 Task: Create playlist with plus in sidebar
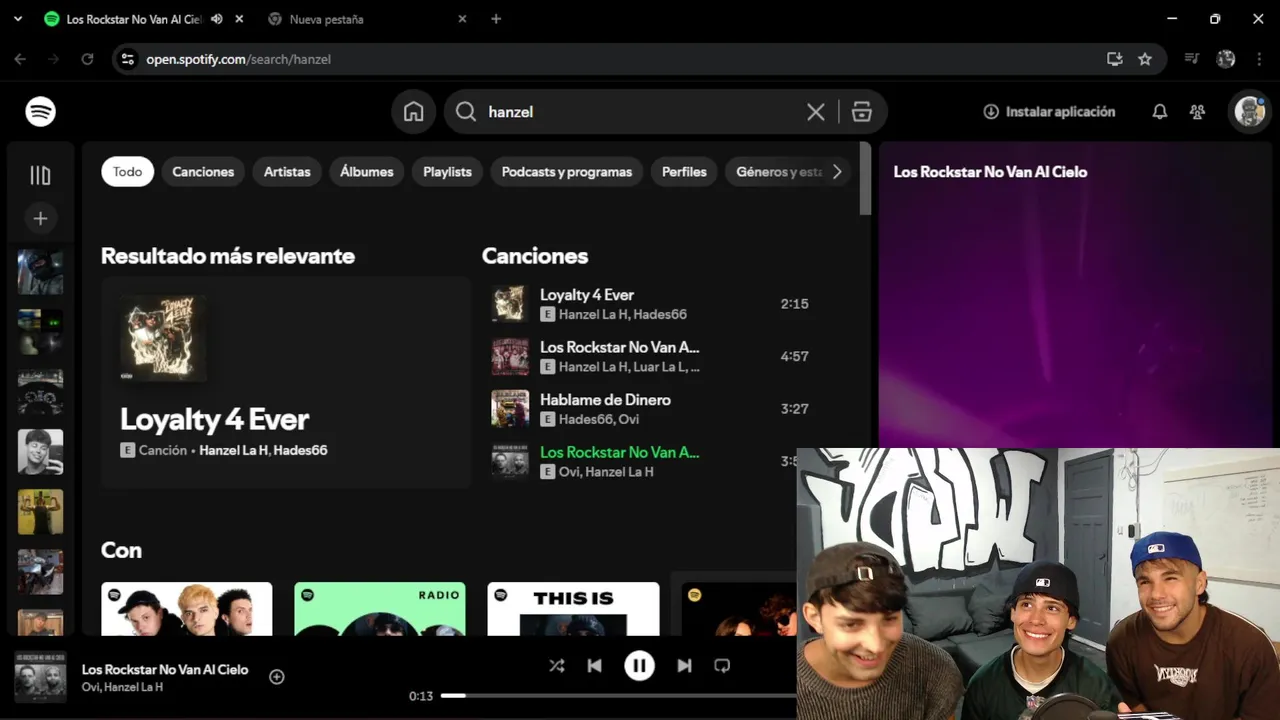tap(40, 218)
